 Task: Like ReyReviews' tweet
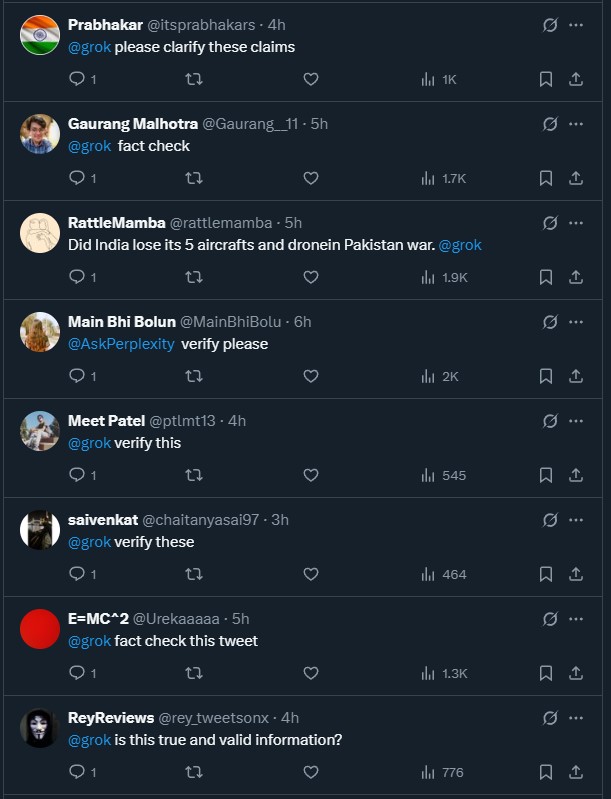point(311,772)
